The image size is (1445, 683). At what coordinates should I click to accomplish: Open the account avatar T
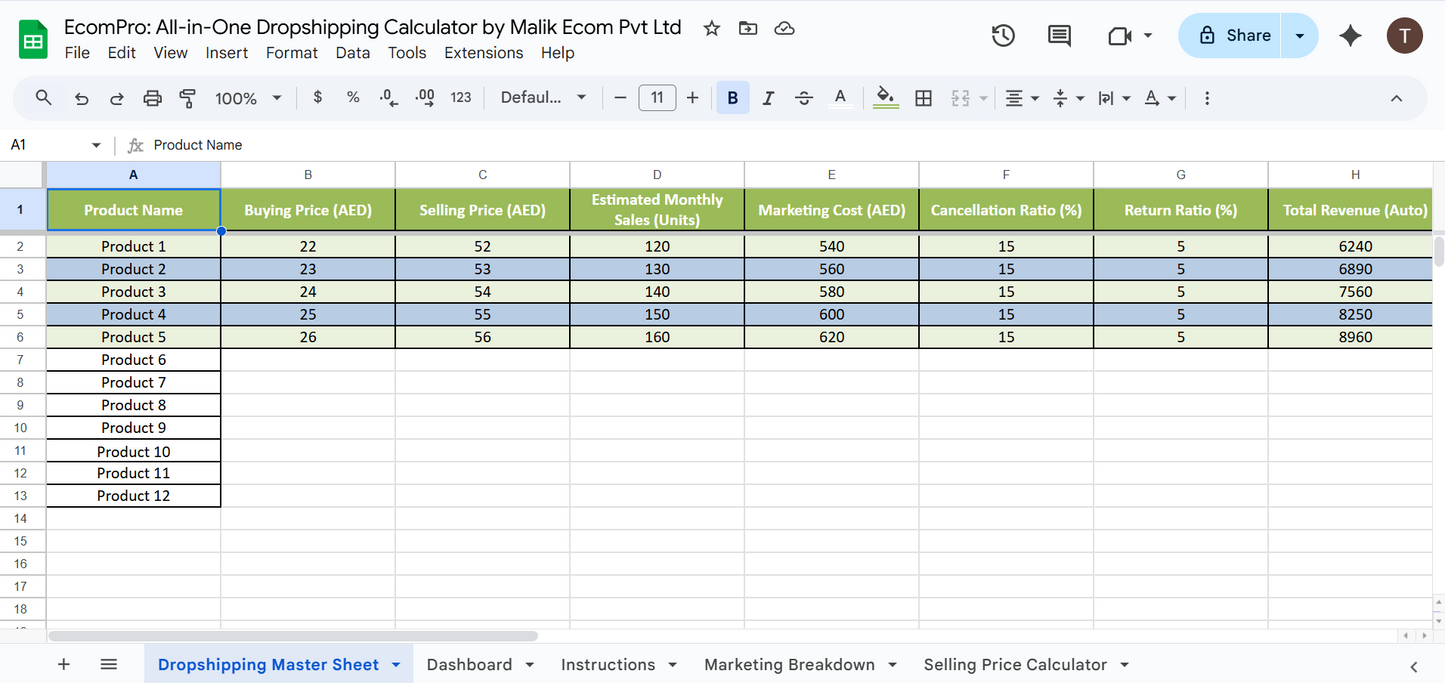click(x=1405, y=36)
